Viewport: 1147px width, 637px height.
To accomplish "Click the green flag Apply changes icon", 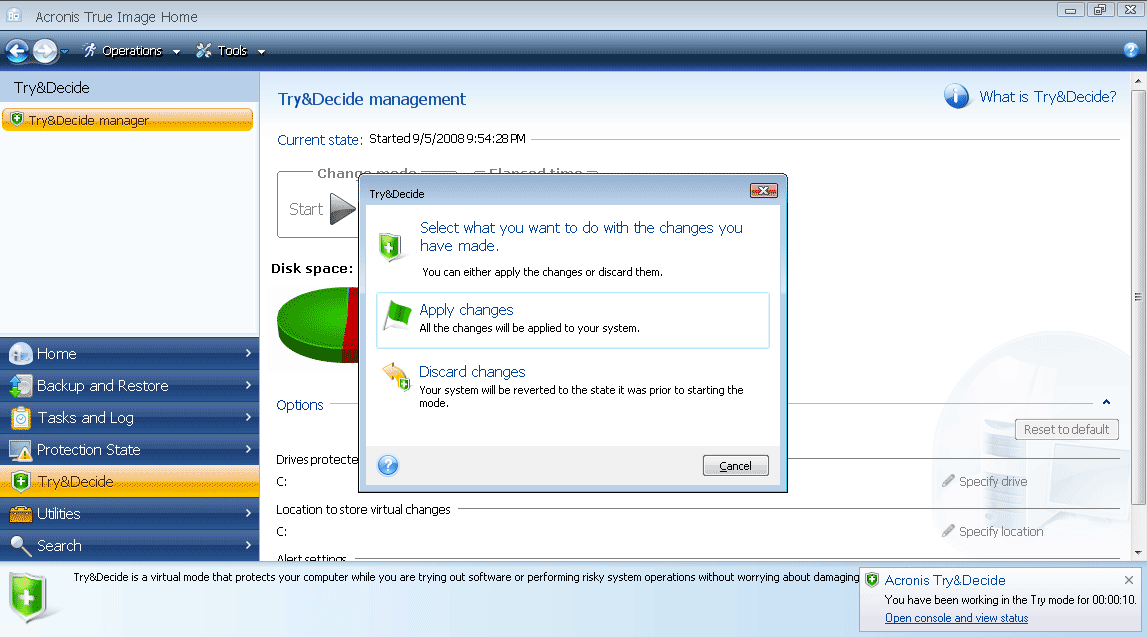I will pos(397,315).
